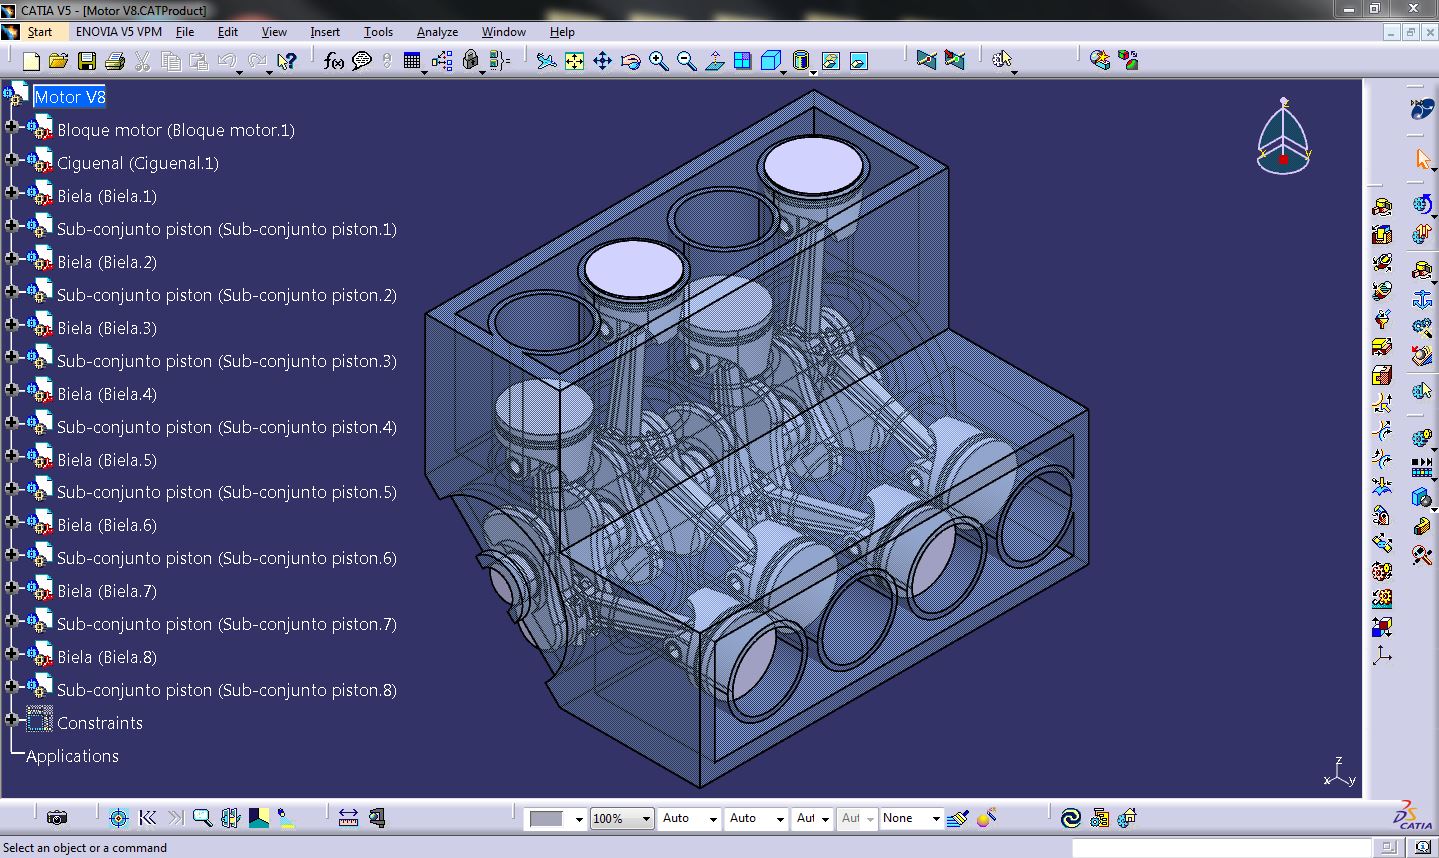The image size is (1439, 858).
Task: Select the Motor V8 root node
Action: coord(69,97)
